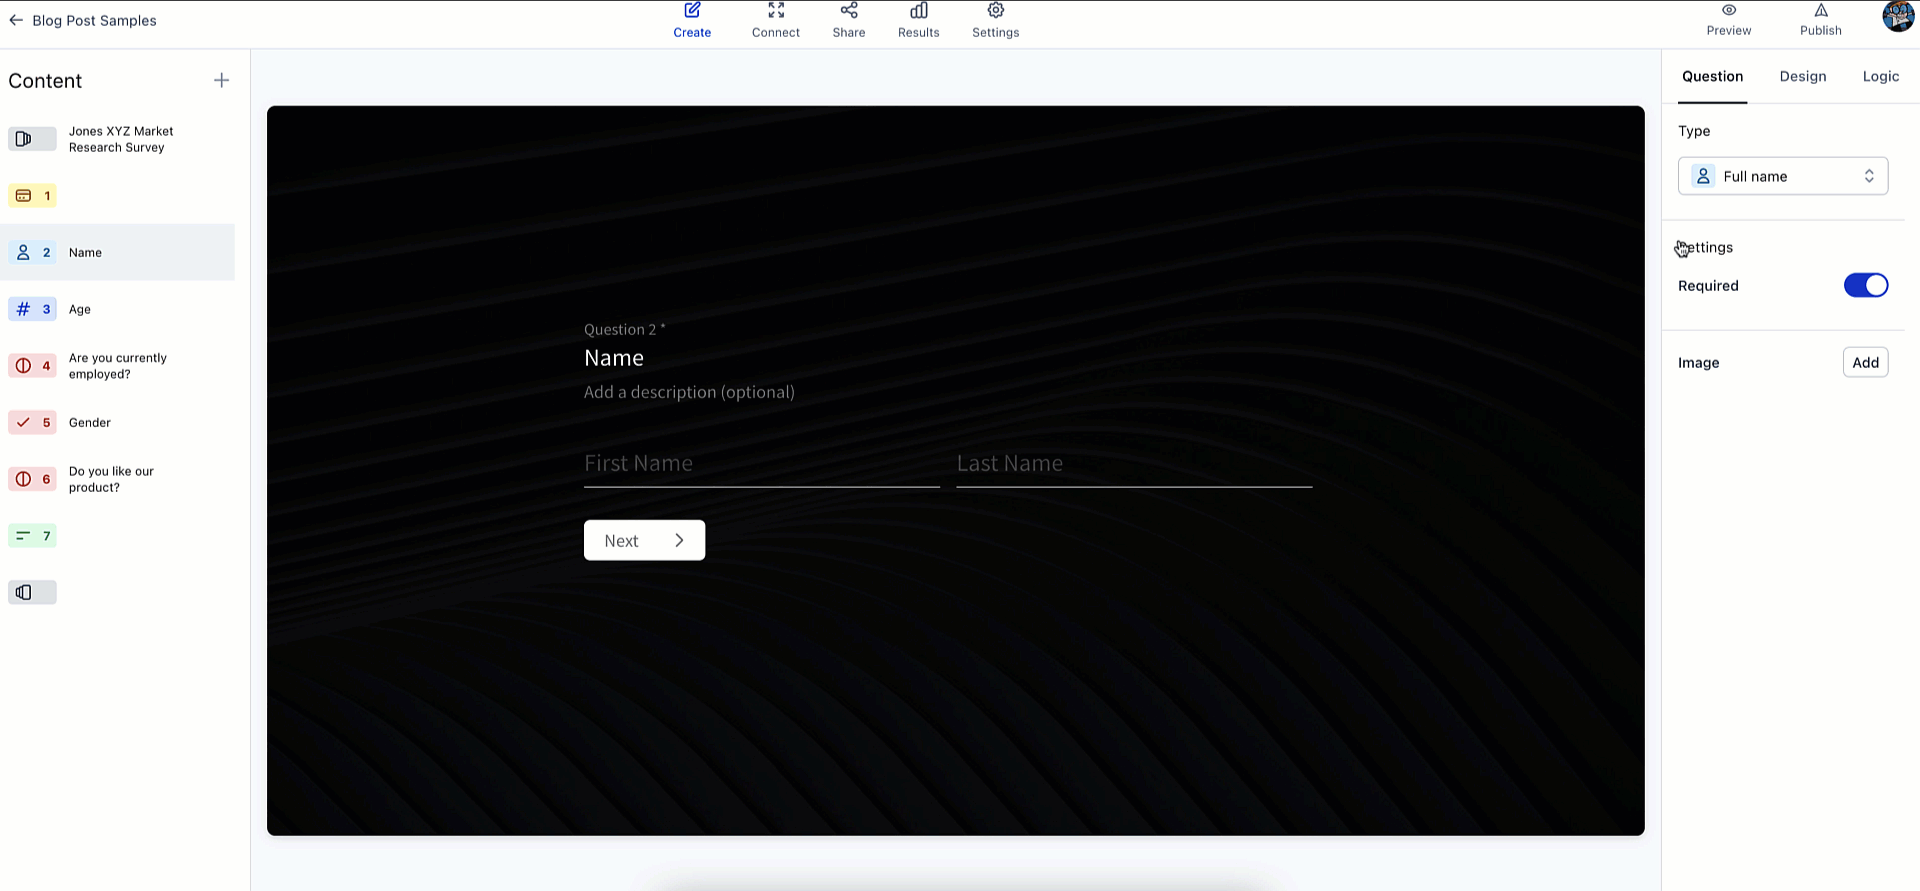Click the Publish icon
The height and width of the screenshot is (891, 1920).
pos(1820,11)
